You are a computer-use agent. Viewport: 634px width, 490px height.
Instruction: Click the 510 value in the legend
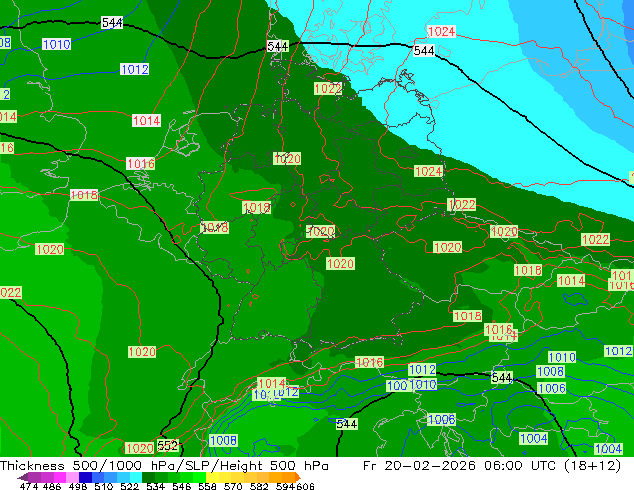(x=104, y=486)
